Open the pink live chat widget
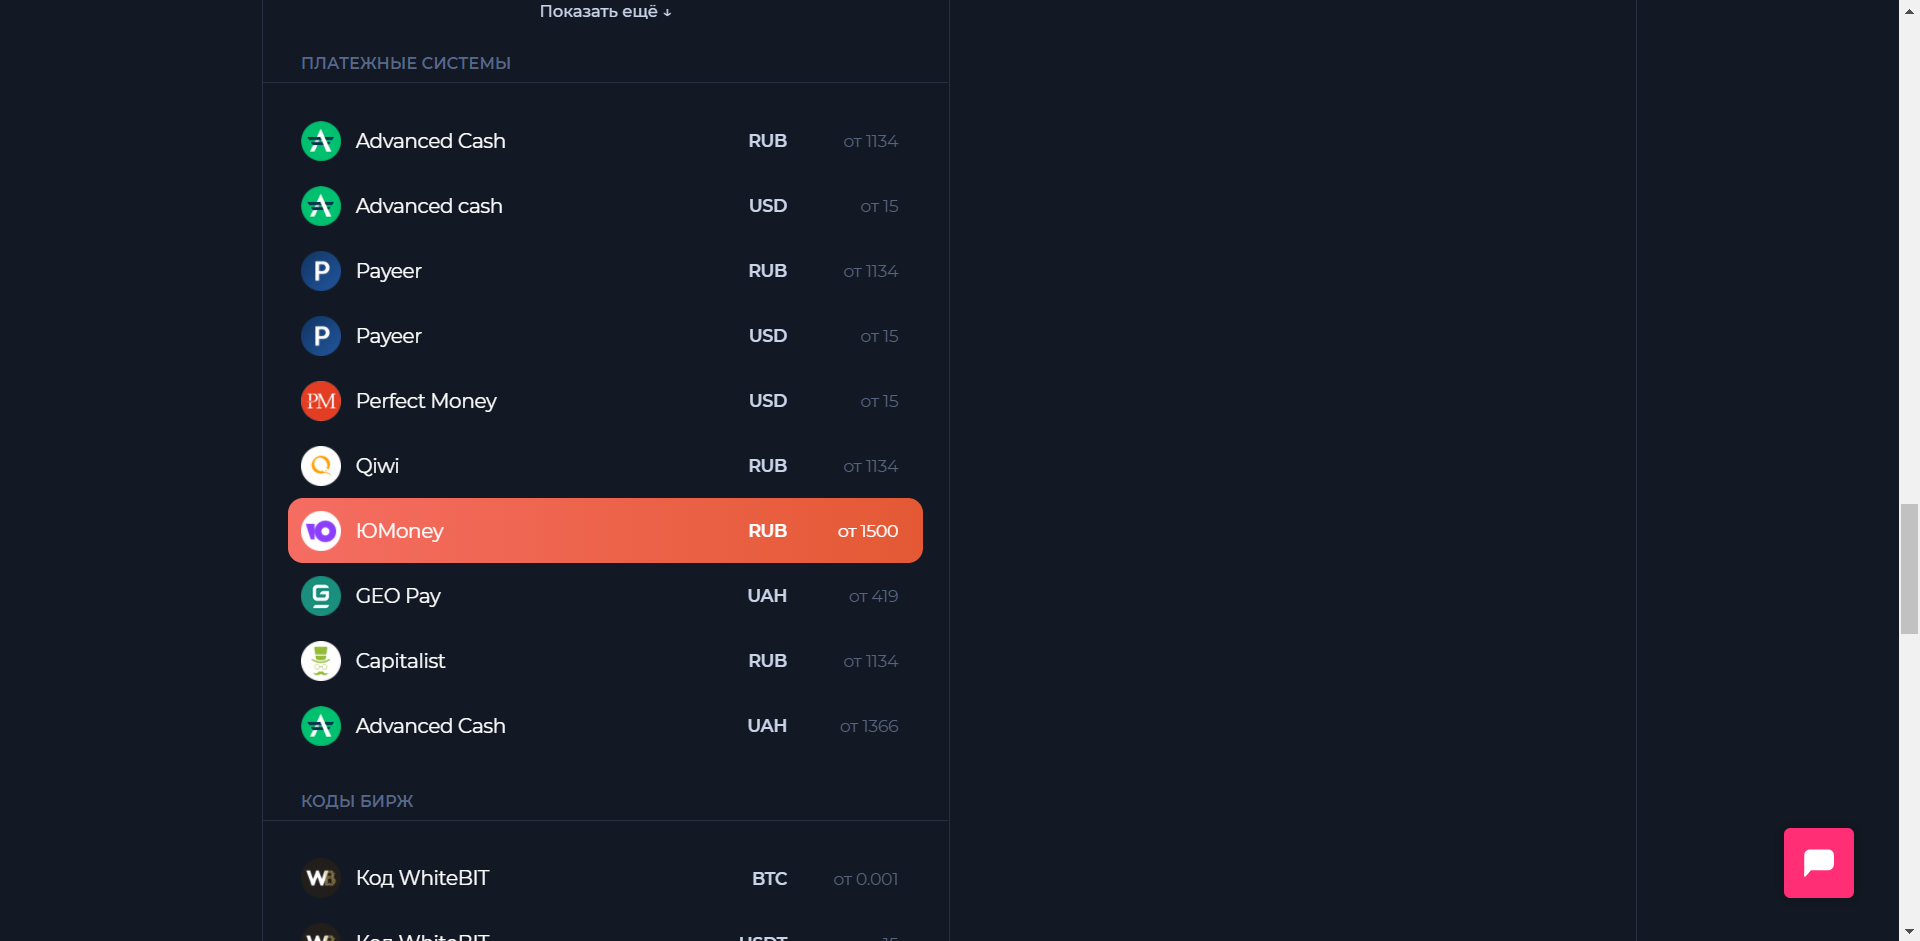1920x941 pixels. (x=1818, y=862)
